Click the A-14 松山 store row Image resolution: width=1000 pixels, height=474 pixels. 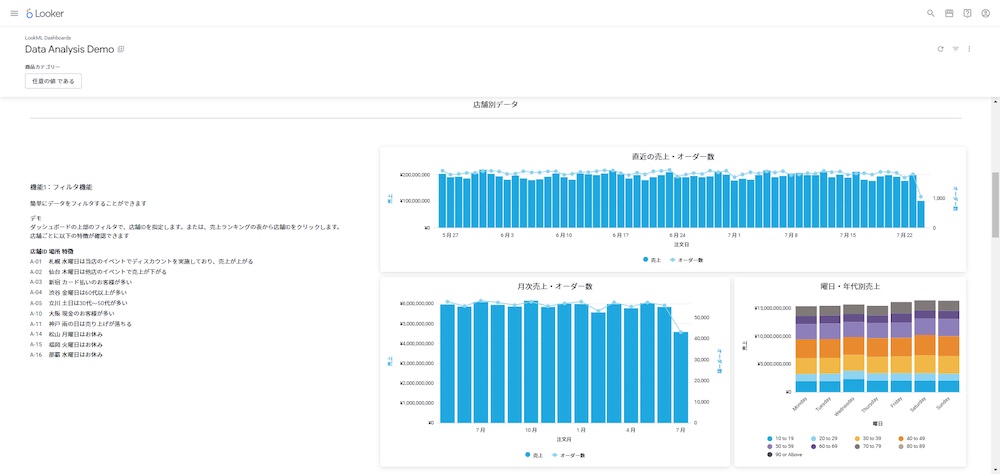pyautogui.click(x=66, y=334)
